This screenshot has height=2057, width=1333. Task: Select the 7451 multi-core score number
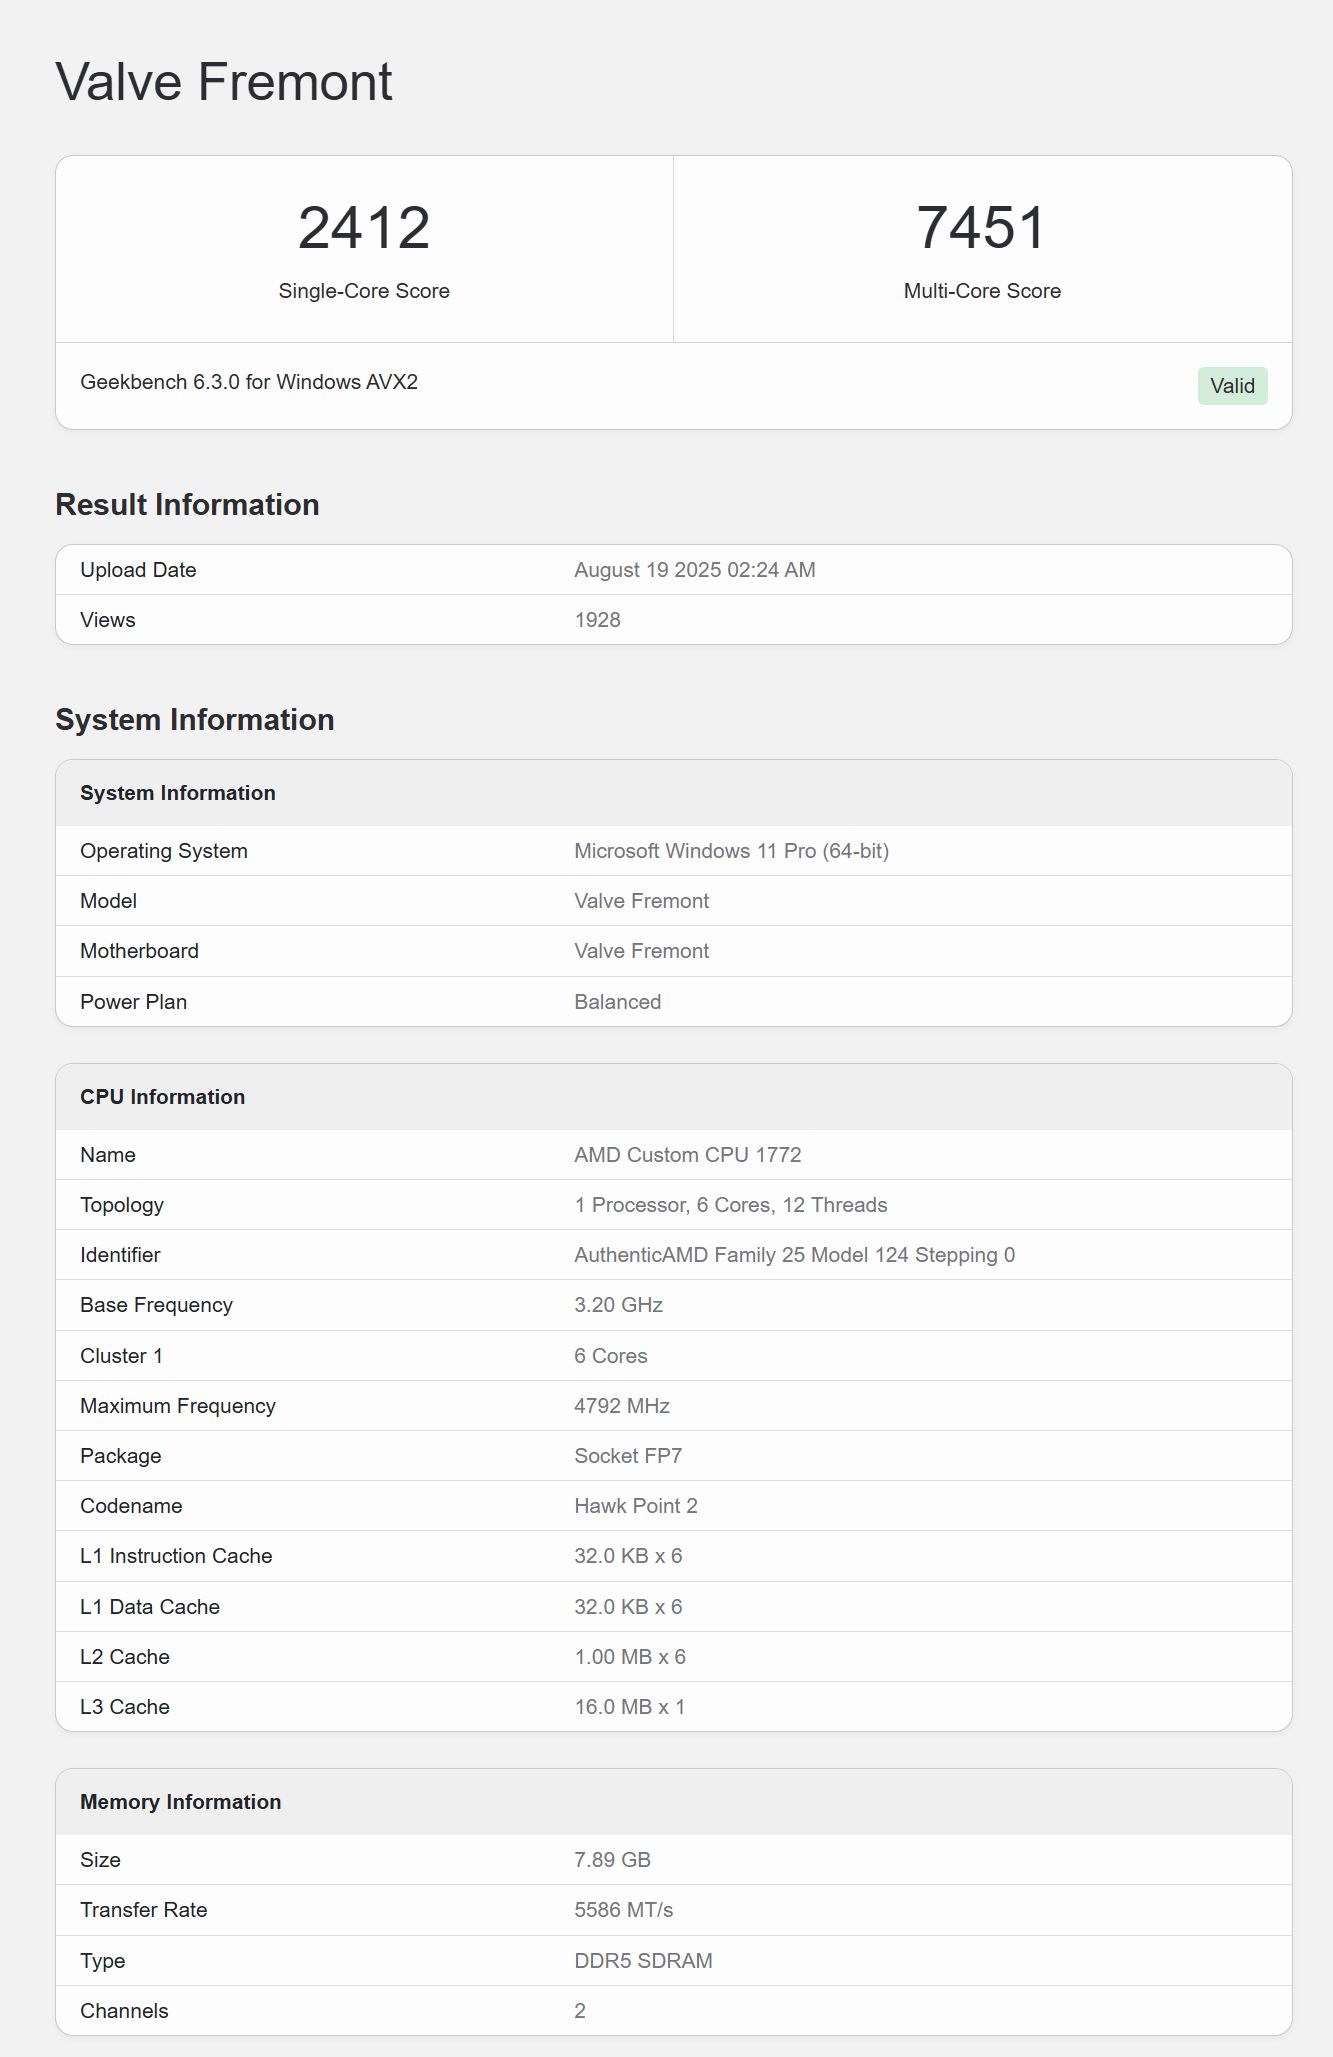coord(982,228)
